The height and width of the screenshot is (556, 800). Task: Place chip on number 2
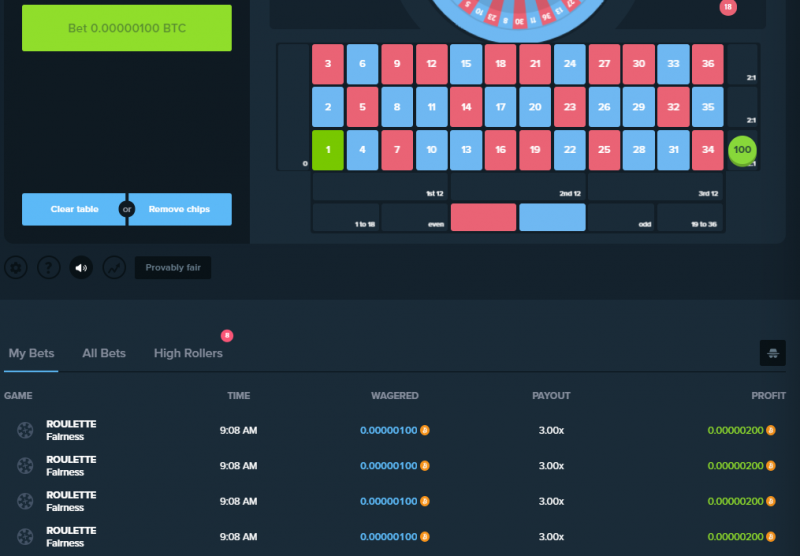[328, 107]
